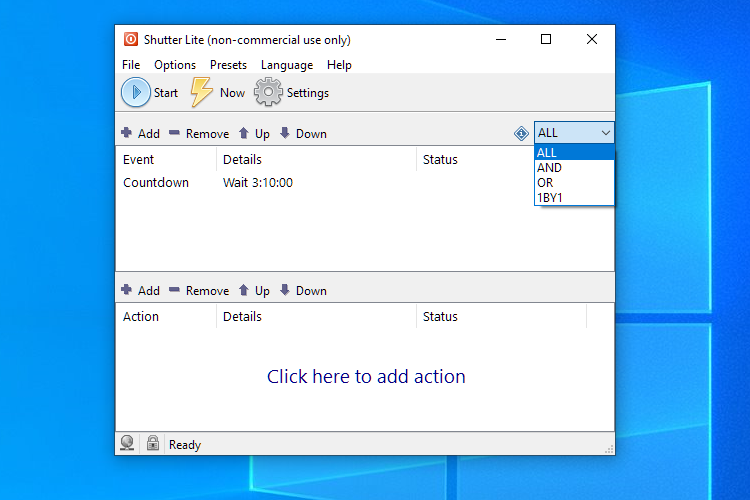Click the Start button label

point(165,93)
